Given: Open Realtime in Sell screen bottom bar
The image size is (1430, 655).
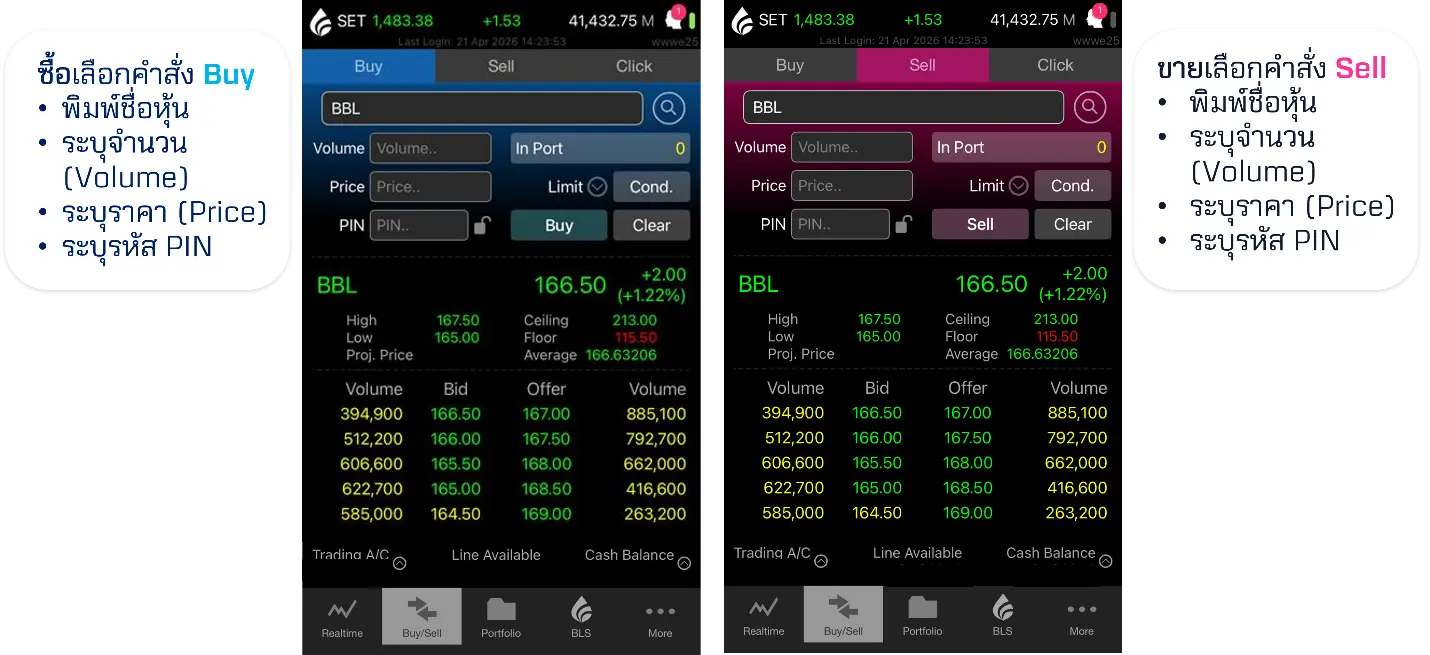Looking at the screenshot, I should (x=763, y=616).
